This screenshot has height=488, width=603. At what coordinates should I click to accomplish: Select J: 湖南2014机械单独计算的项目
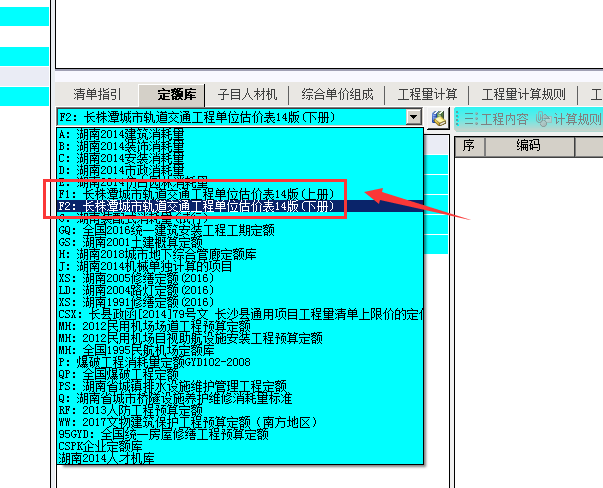240,266
